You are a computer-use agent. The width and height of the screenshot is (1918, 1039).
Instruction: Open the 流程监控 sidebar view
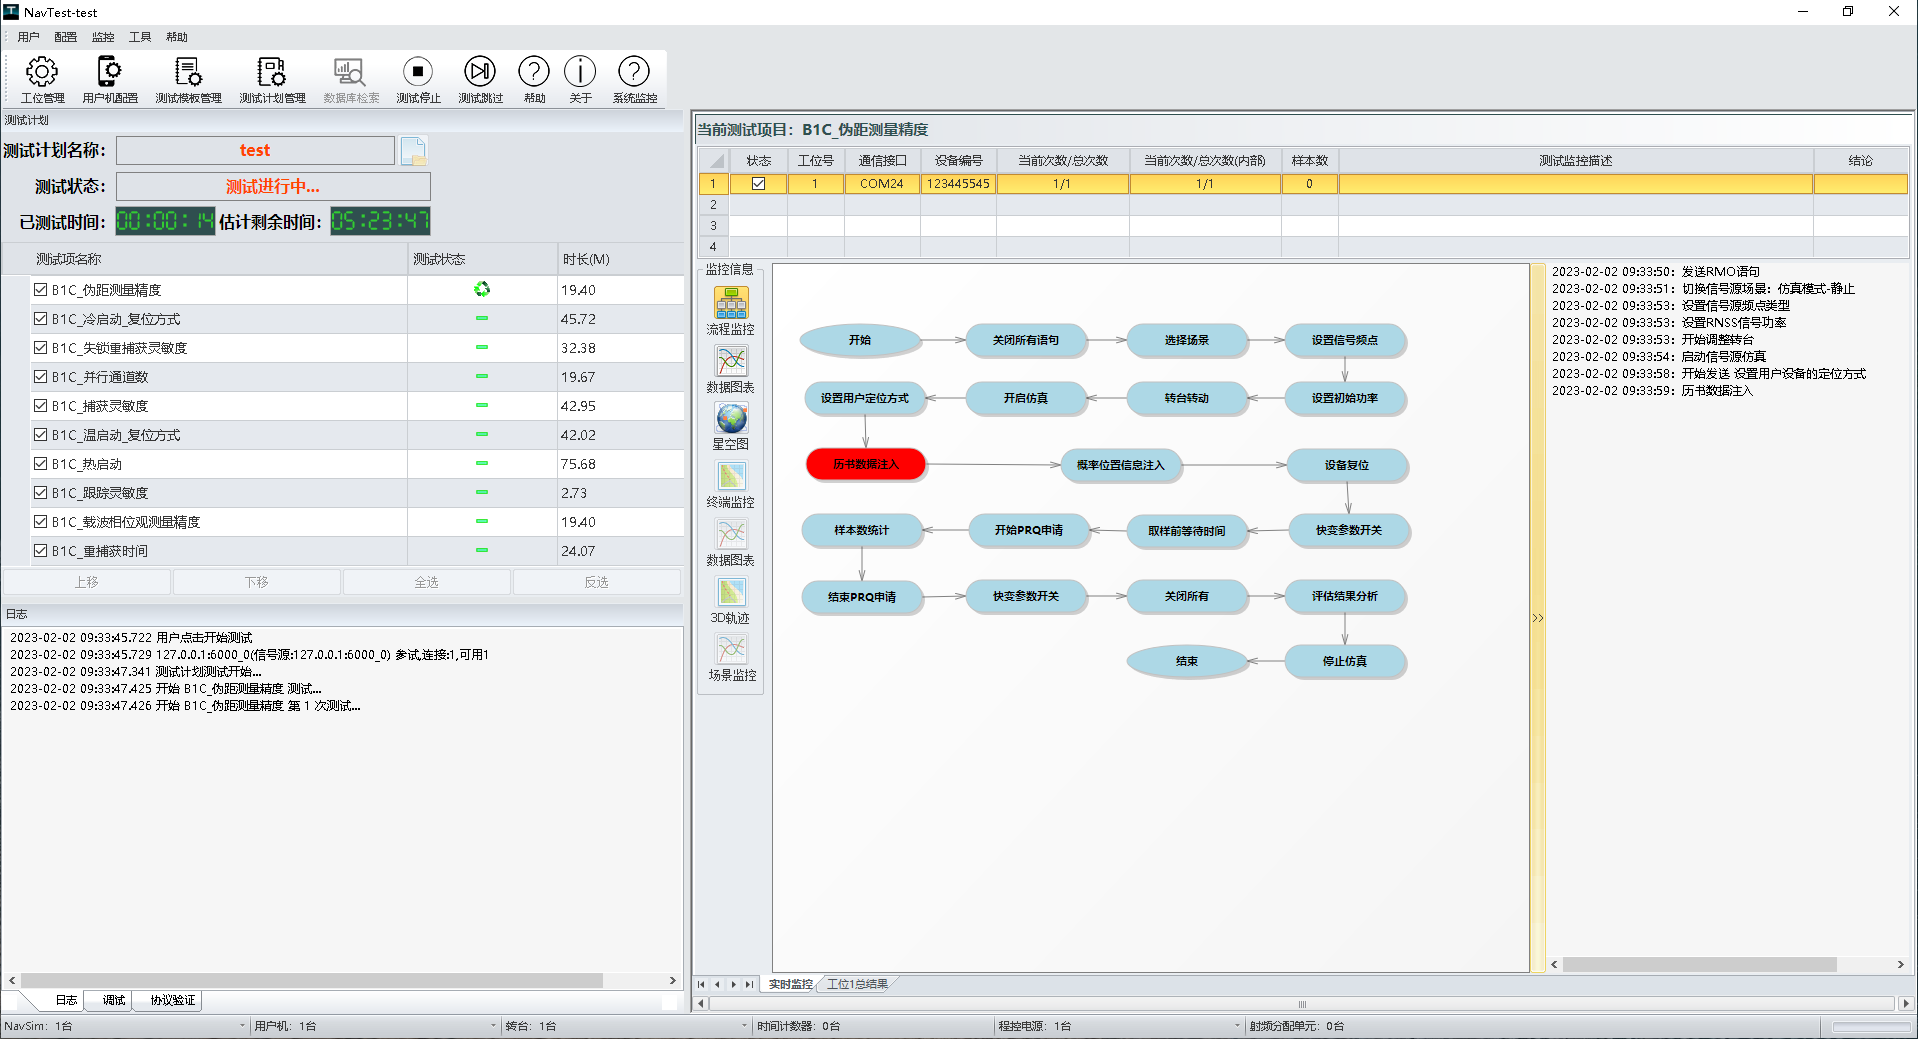[x=731, y=310]
